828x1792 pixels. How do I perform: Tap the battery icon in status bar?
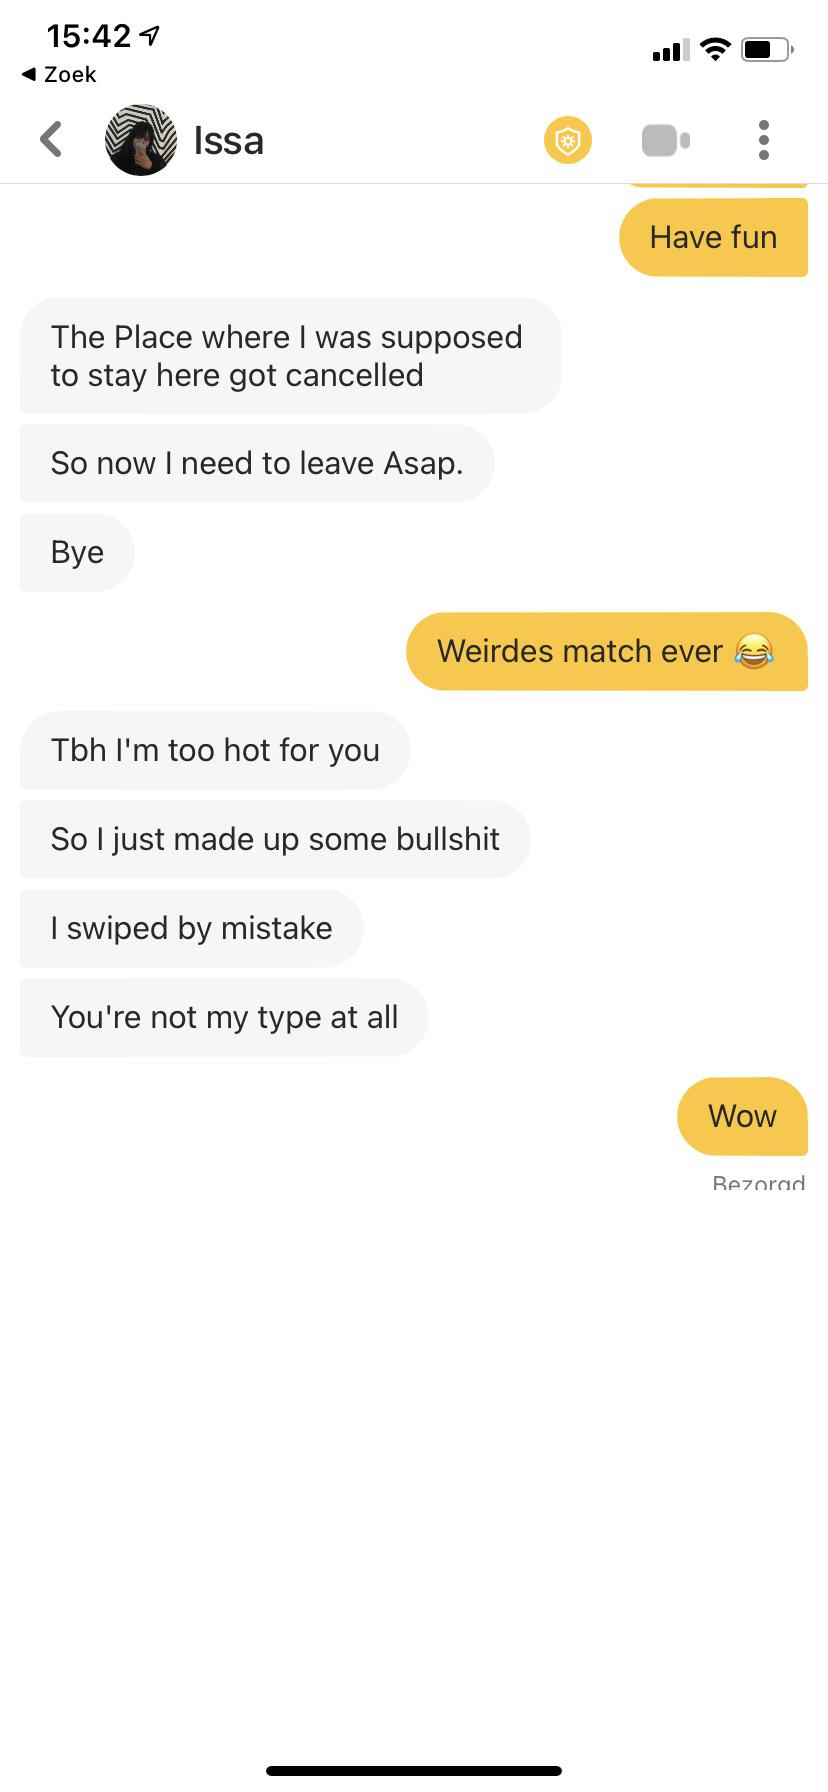767,49
